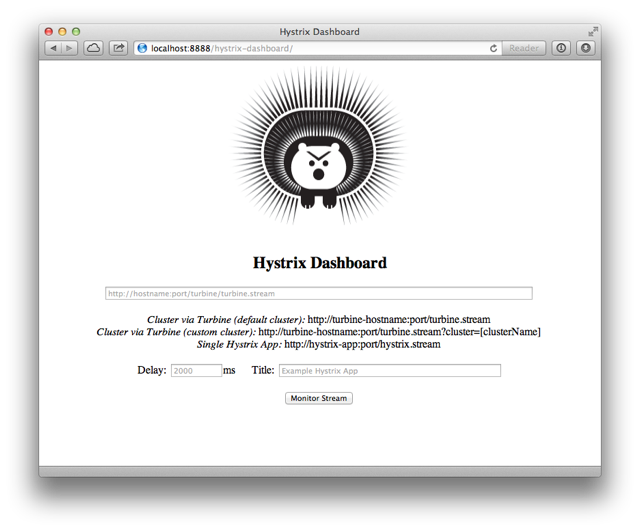Go back with the Safari back arrow
Viewport: 640px width, 531px height.
tap(53, 48)
